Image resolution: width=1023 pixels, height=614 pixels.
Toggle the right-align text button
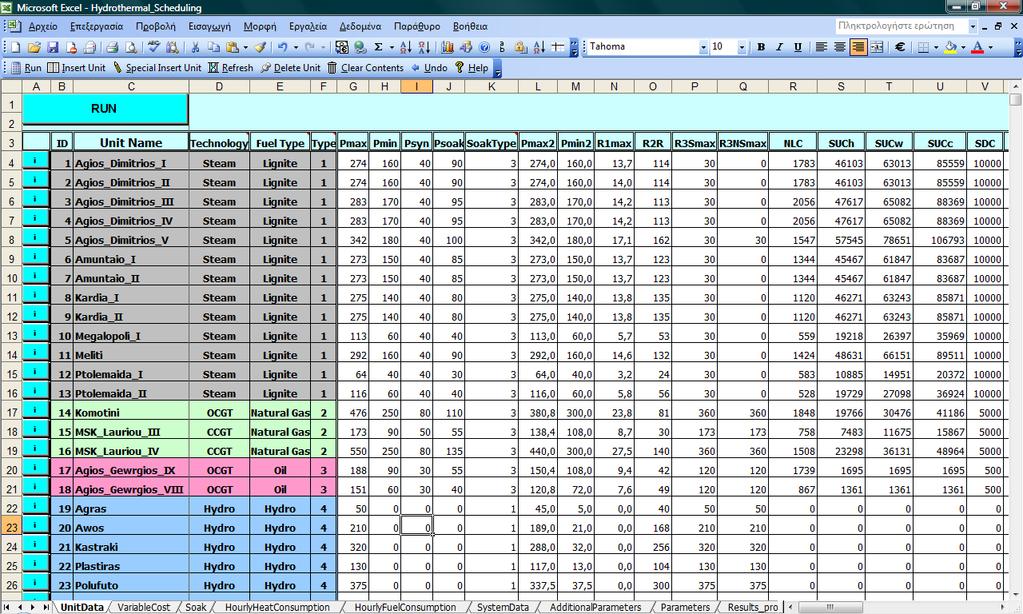click(x=858, y=47)
